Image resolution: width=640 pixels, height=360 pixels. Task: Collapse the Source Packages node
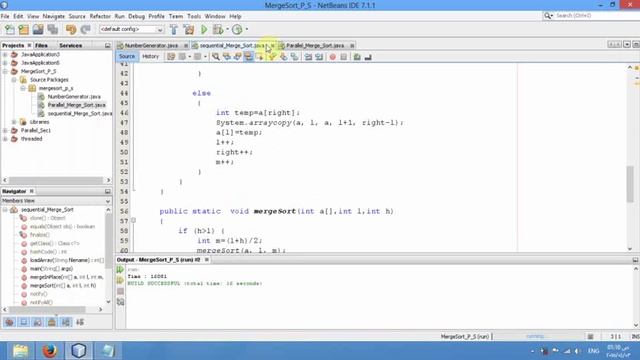pos(14,80)
